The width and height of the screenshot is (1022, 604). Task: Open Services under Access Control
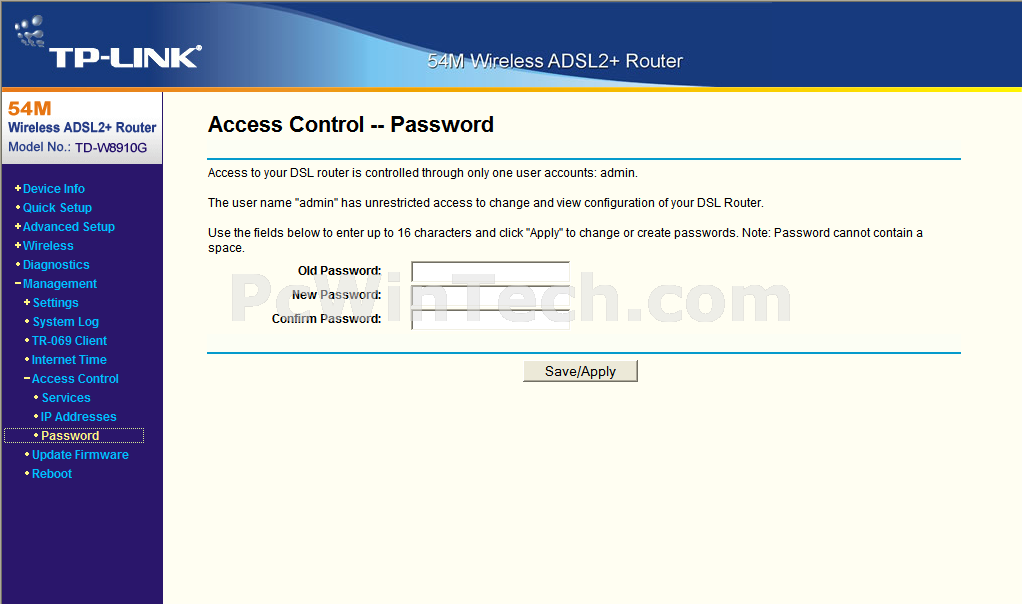[66, 397]
